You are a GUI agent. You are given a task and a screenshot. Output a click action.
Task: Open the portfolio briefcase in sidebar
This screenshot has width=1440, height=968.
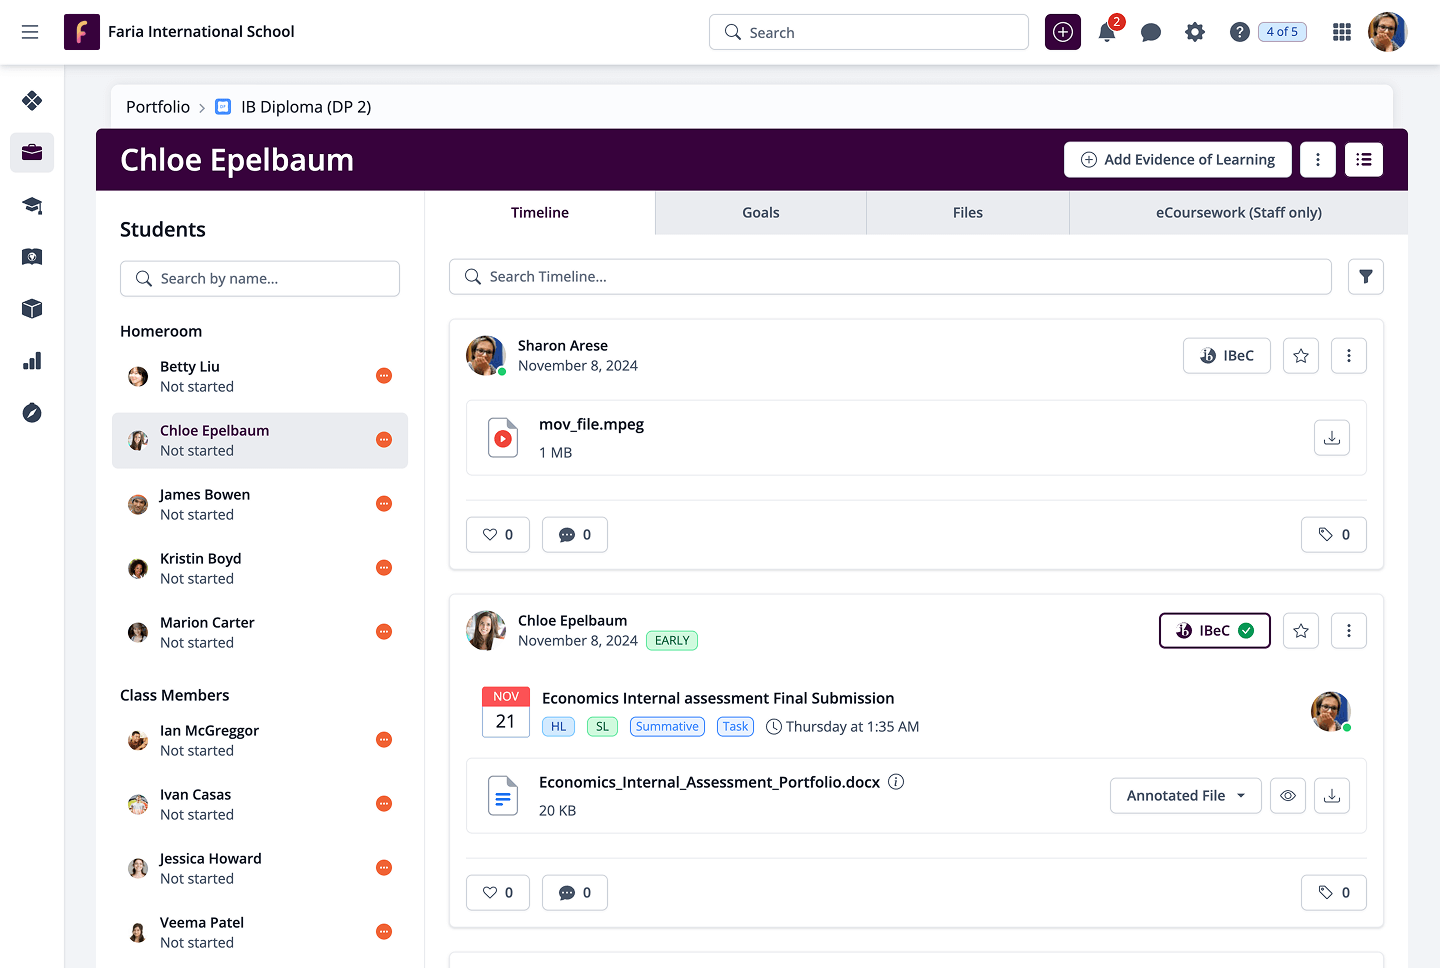point(32,153)
